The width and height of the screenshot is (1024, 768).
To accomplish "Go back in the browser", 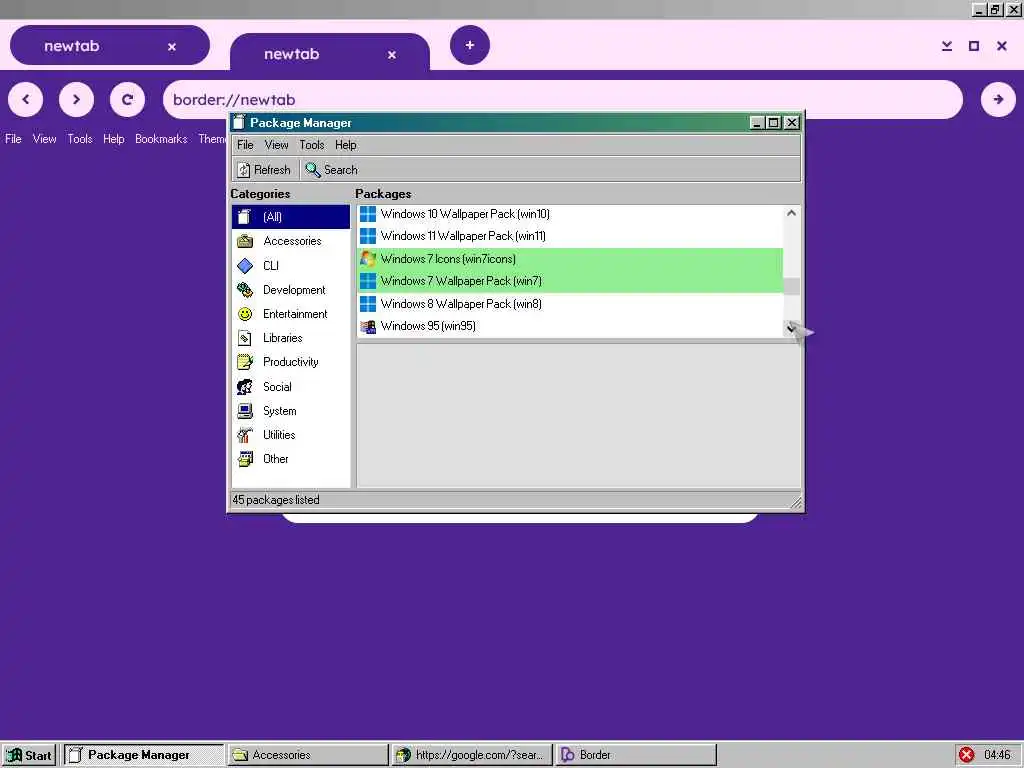I will (x=25, y=99).
